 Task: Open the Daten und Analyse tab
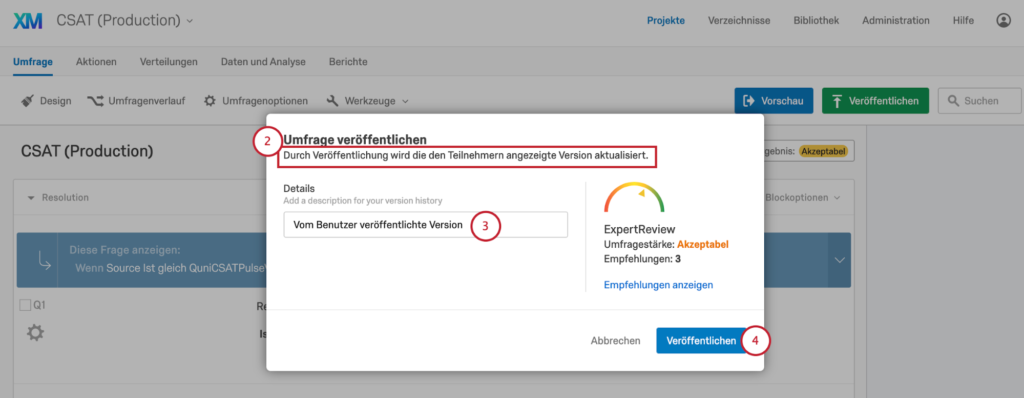coord(263,62)
